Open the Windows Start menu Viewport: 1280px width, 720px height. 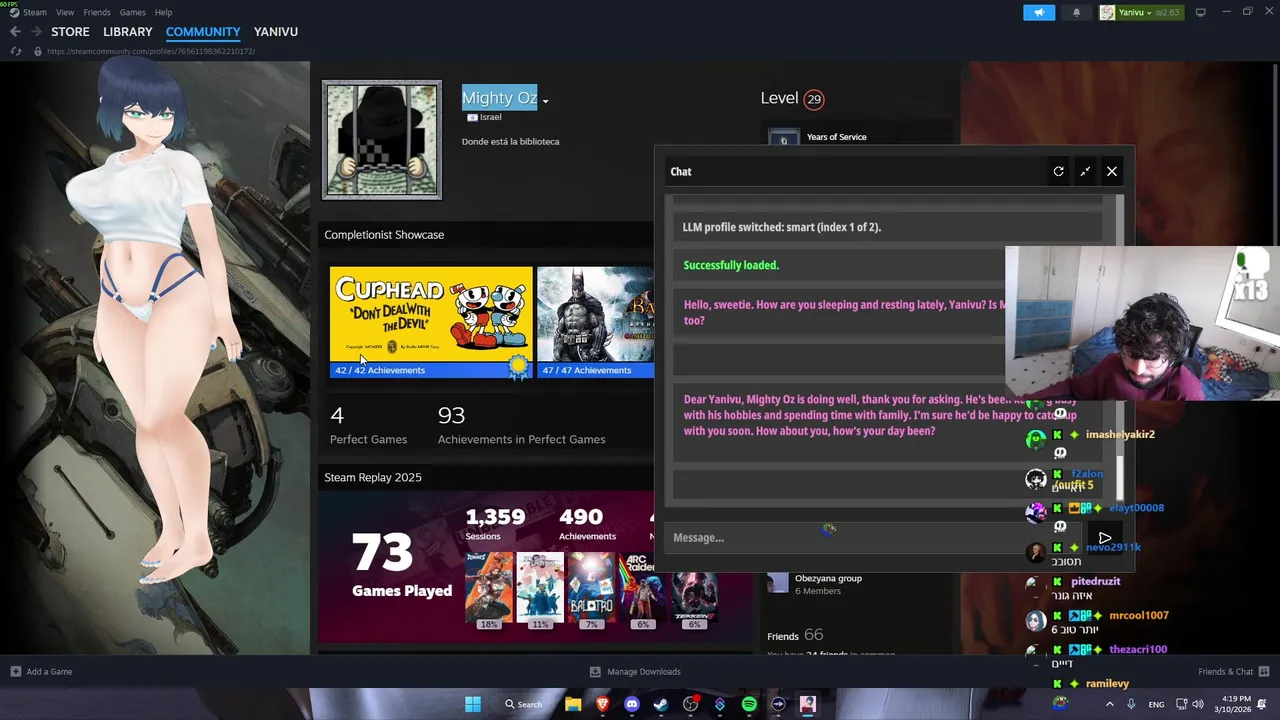click(x=473, y=704)
